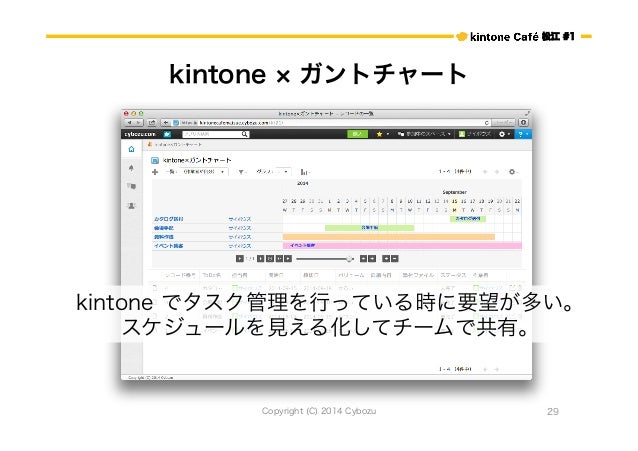
Task: Click the browser address bar
Action: (x=331, y=123)
